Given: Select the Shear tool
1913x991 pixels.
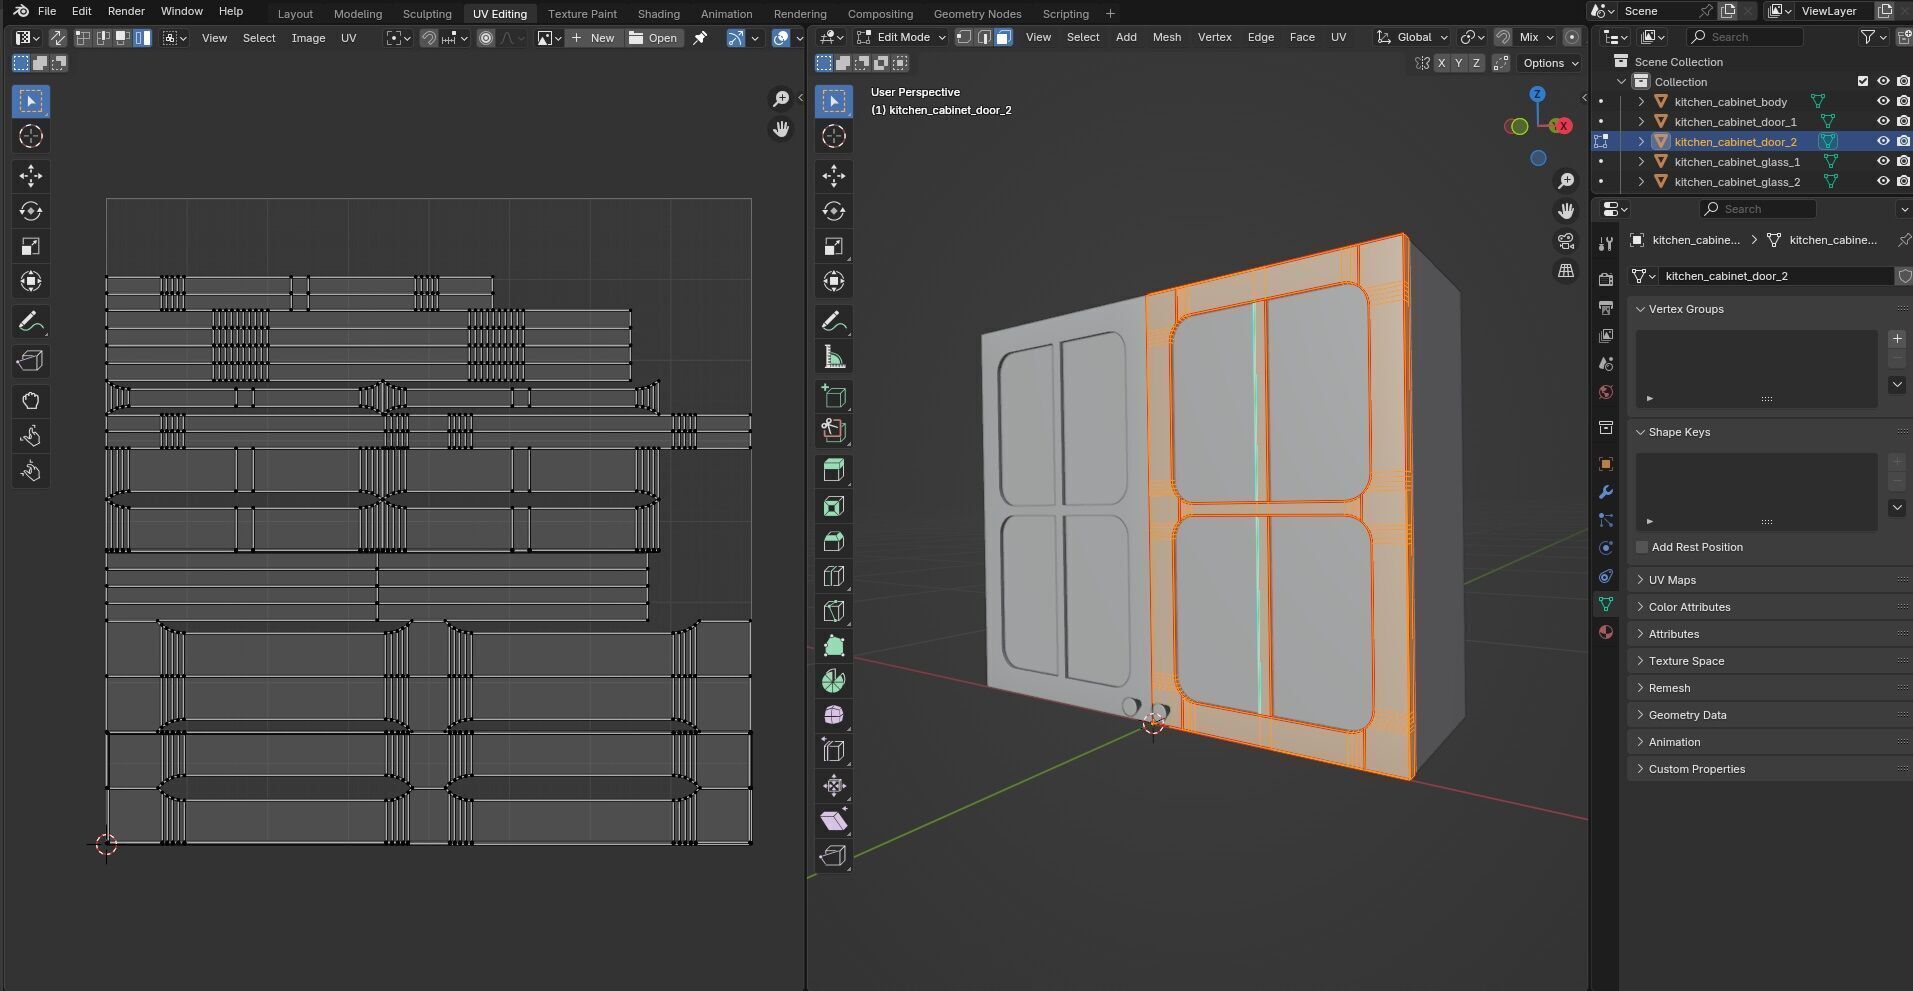Looking at the screenshot, I should click(834, 821).
